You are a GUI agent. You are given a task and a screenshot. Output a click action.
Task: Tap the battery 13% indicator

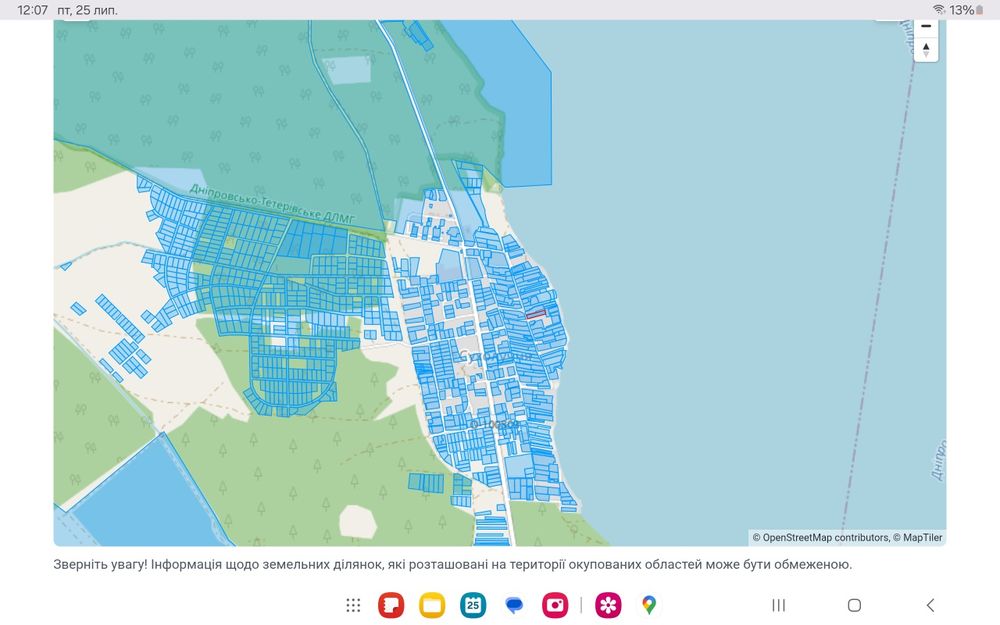coord(966,10)
